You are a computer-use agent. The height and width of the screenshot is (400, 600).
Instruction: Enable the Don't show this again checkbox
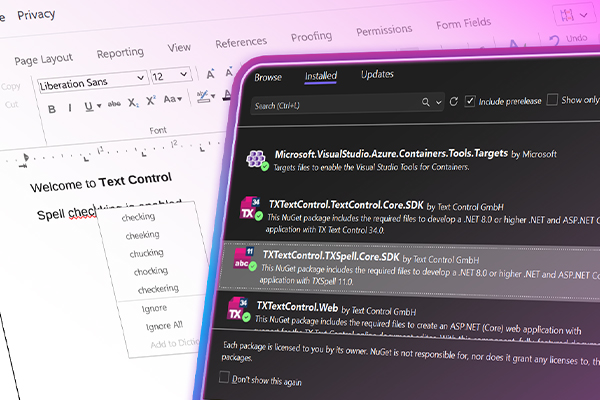coord(225,378)
